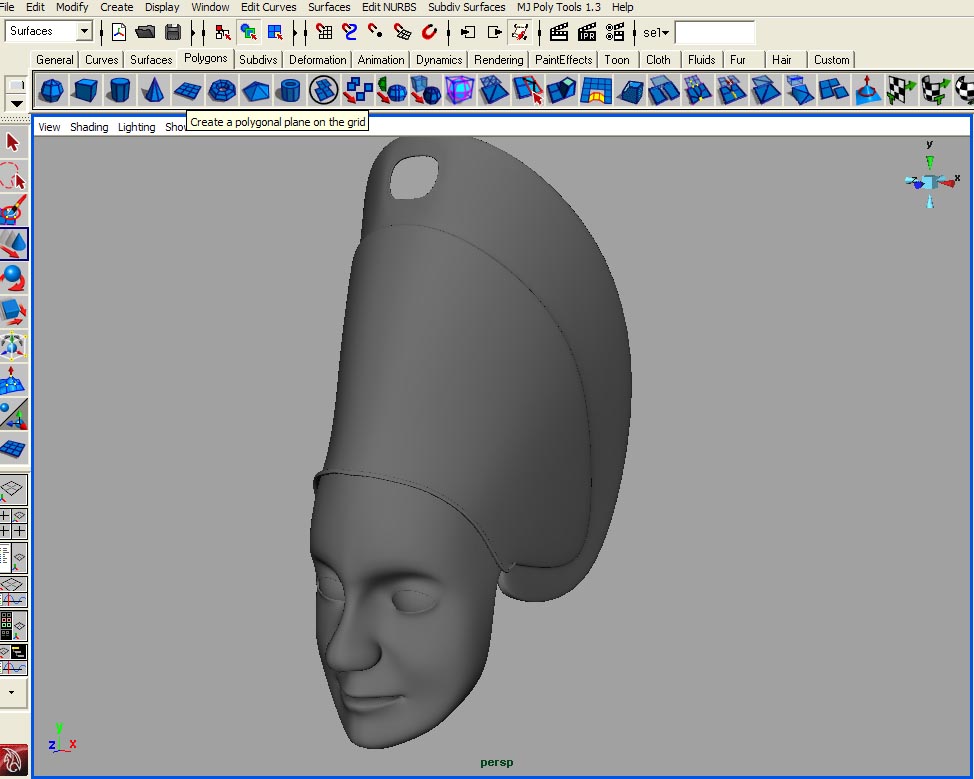
Task: Click the output connections toolbar icon
Action: [494, 32]
